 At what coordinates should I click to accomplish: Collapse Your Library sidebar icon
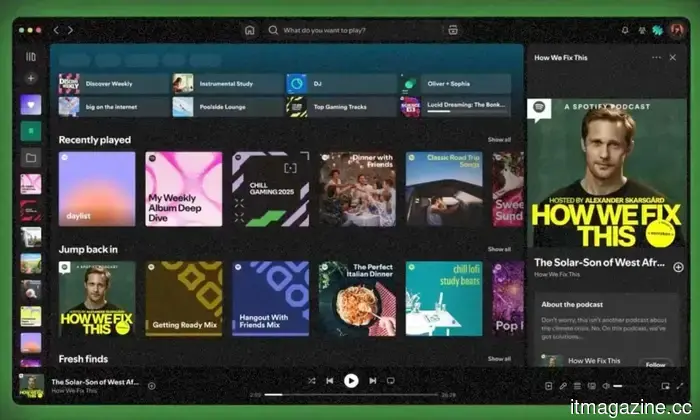[x=30, y=57]
